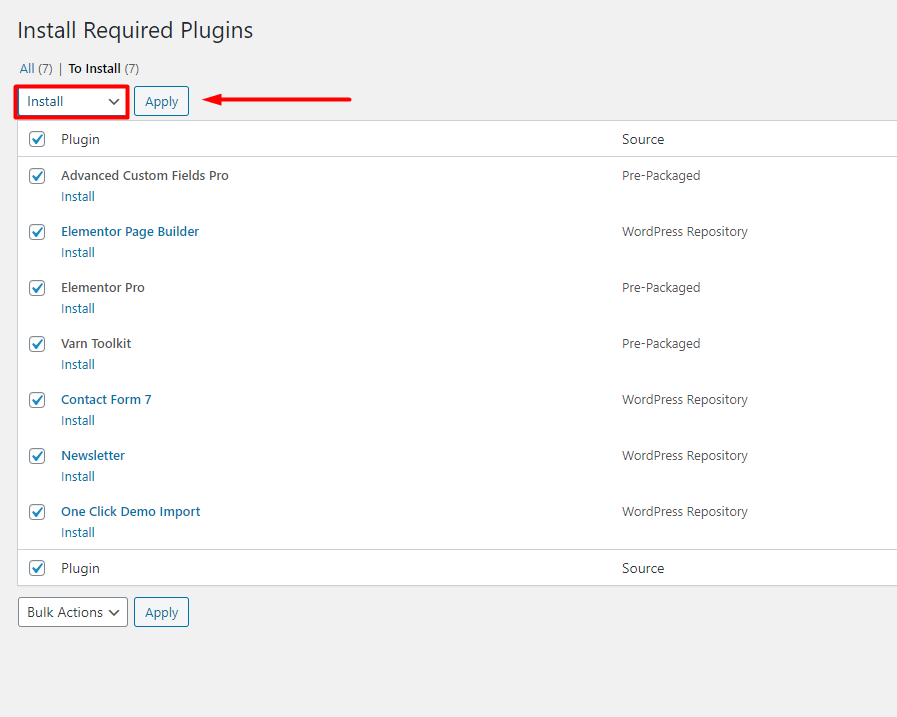
Task: Uncheck the Newsletter plugin checkbox
Action: click(37, 456)
